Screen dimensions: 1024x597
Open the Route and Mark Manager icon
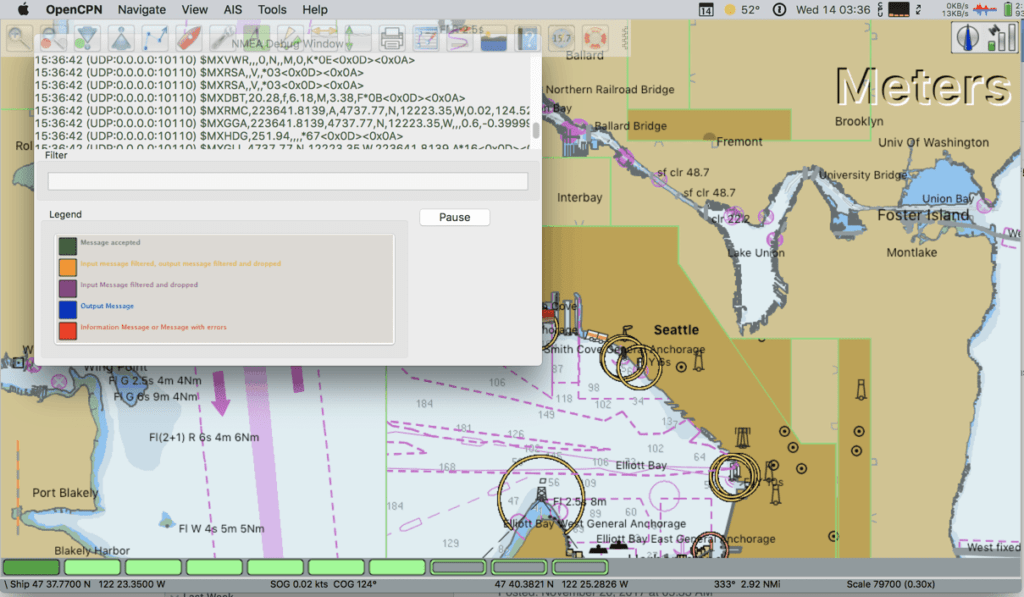tap(426, 39)
